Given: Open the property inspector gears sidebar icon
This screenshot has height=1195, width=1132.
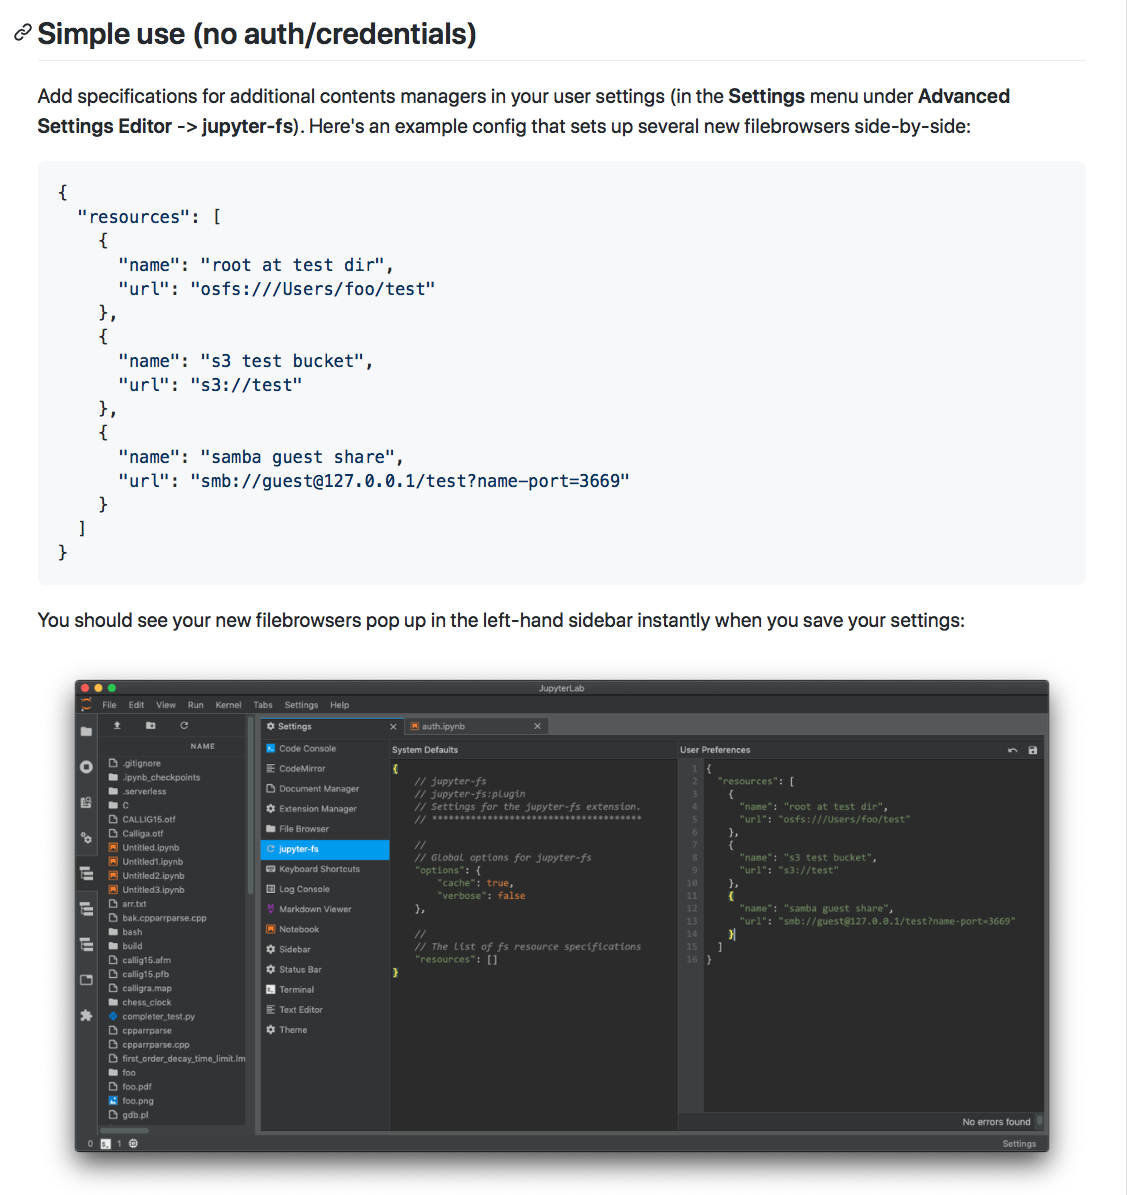Looking at the screenshot, I should pyautogui.click(x=86, y=838).
